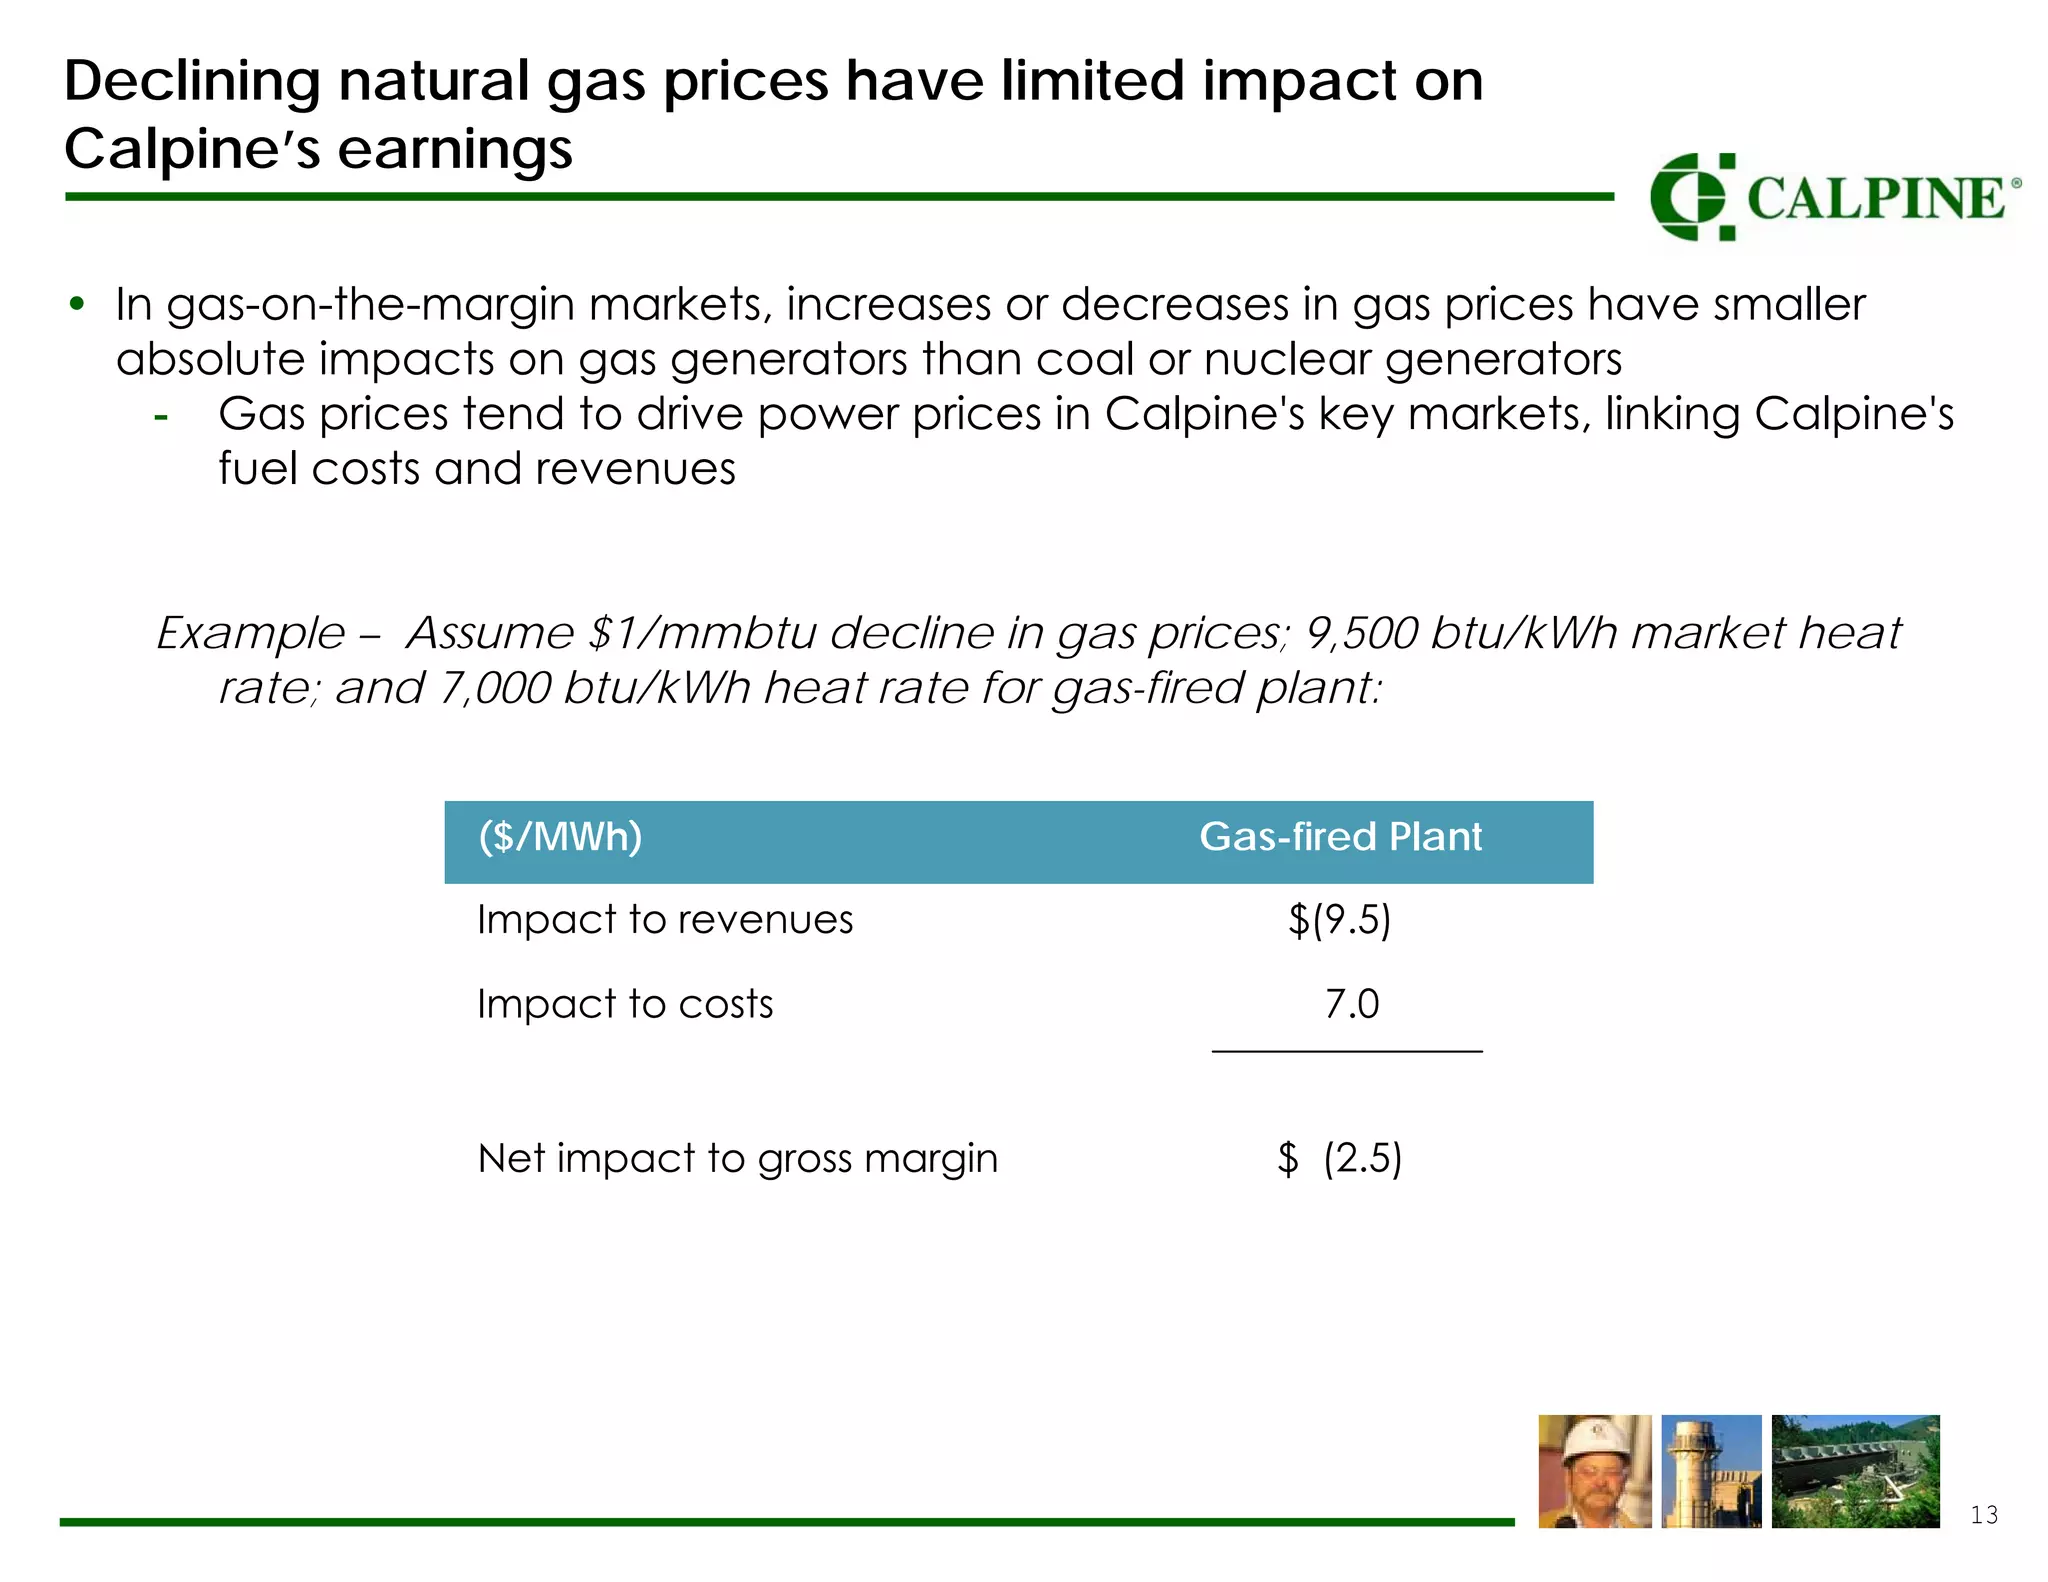Click the green line under the title
Viewport: 2048px width, 1582px height.
[x=838, y=197]
